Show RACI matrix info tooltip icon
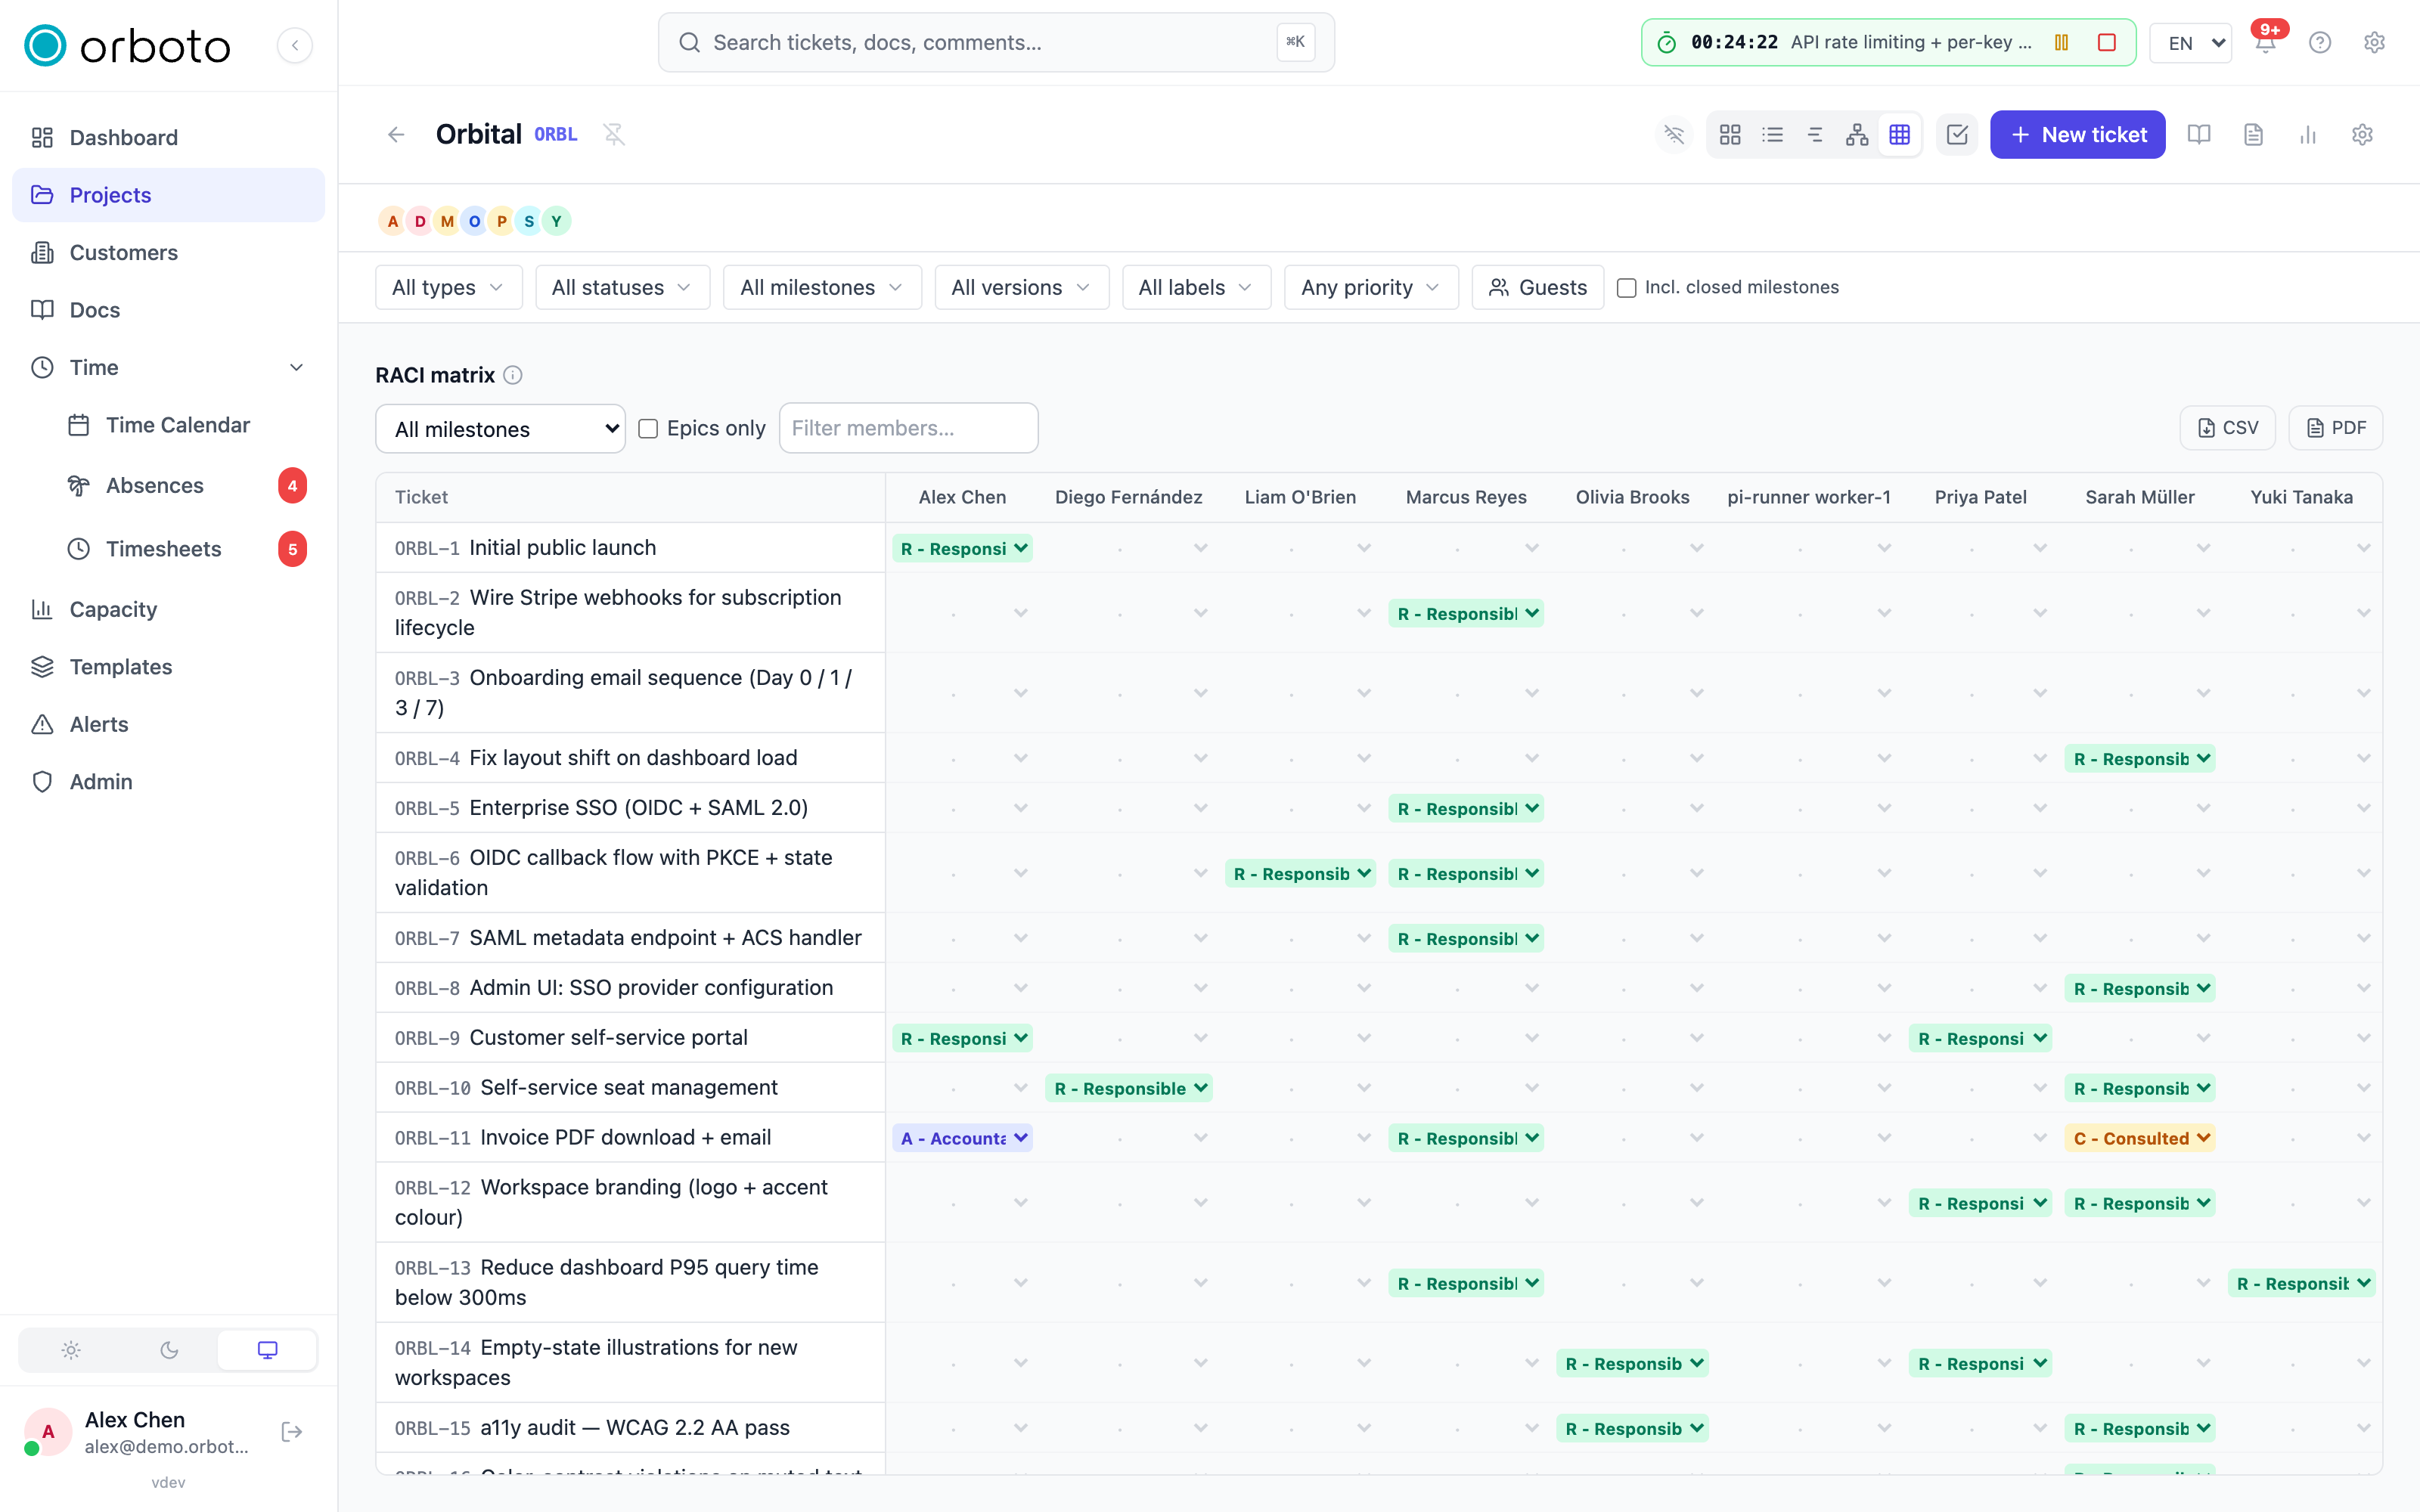2420x1512 pixels. click(513, 375)
